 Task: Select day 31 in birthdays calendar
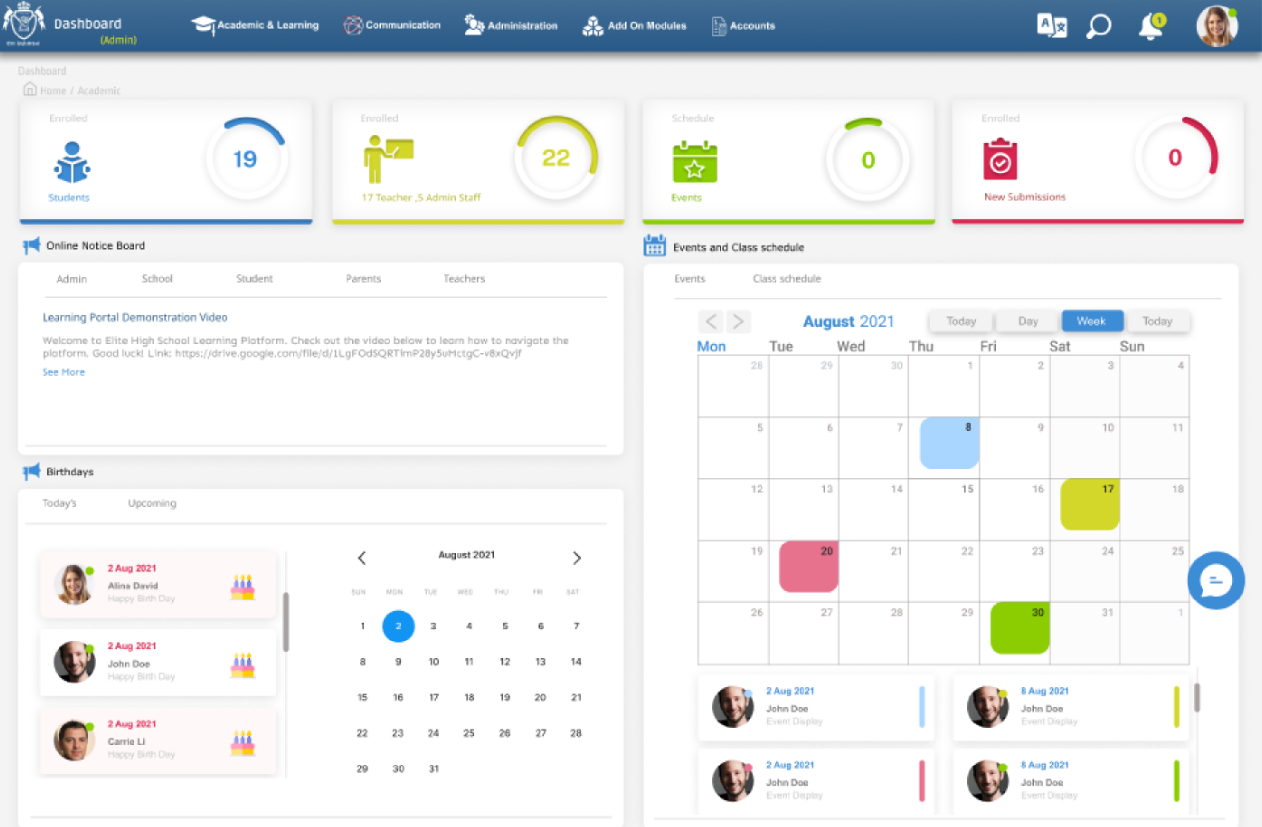click(433, 769)
